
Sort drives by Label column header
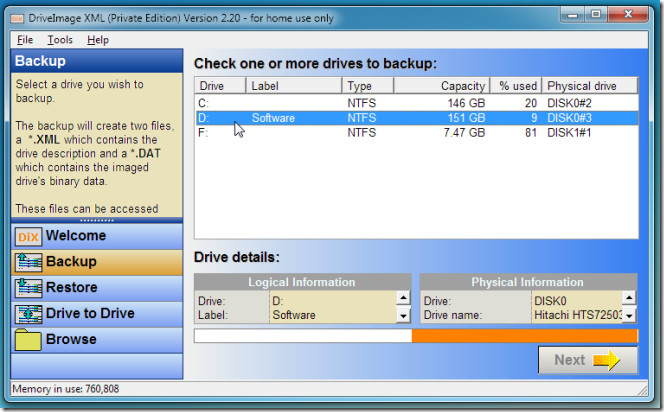pos(294,86)
